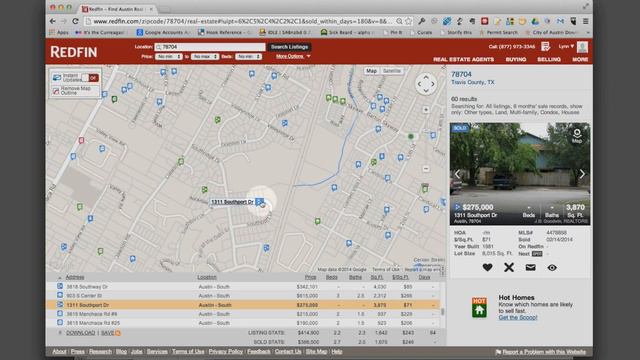The height and width of the screenshot is (360, 640).
Task: Show the previous listing photo arrow
Action: pos(458,174)
